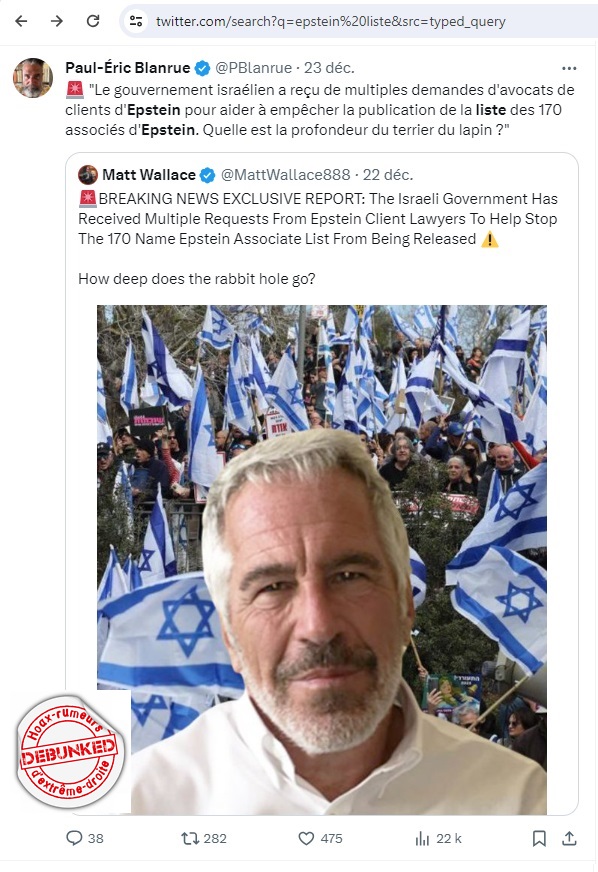Click Matt Wallace's small avatar in quoted tweet
Viewport: 598px width, 872px height.
[88, 175]
